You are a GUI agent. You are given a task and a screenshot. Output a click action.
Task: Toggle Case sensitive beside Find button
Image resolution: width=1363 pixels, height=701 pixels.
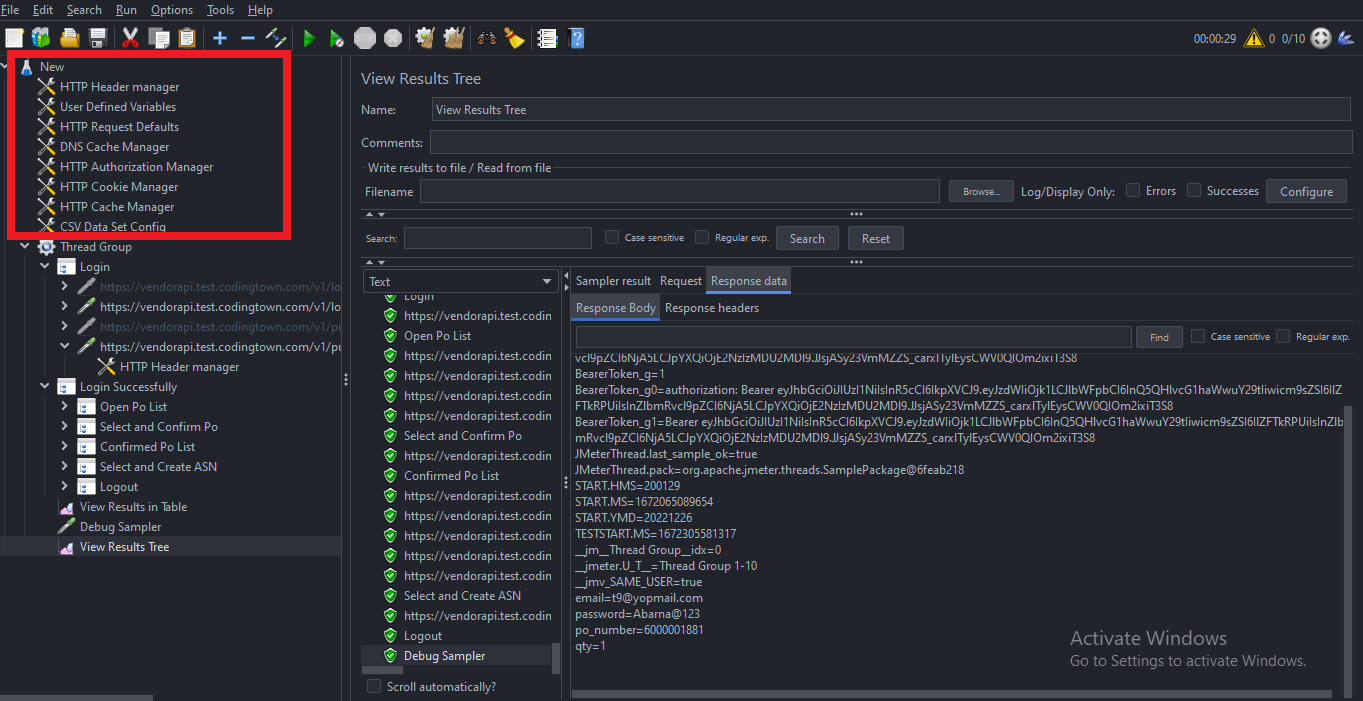(x=1198, y=336)
